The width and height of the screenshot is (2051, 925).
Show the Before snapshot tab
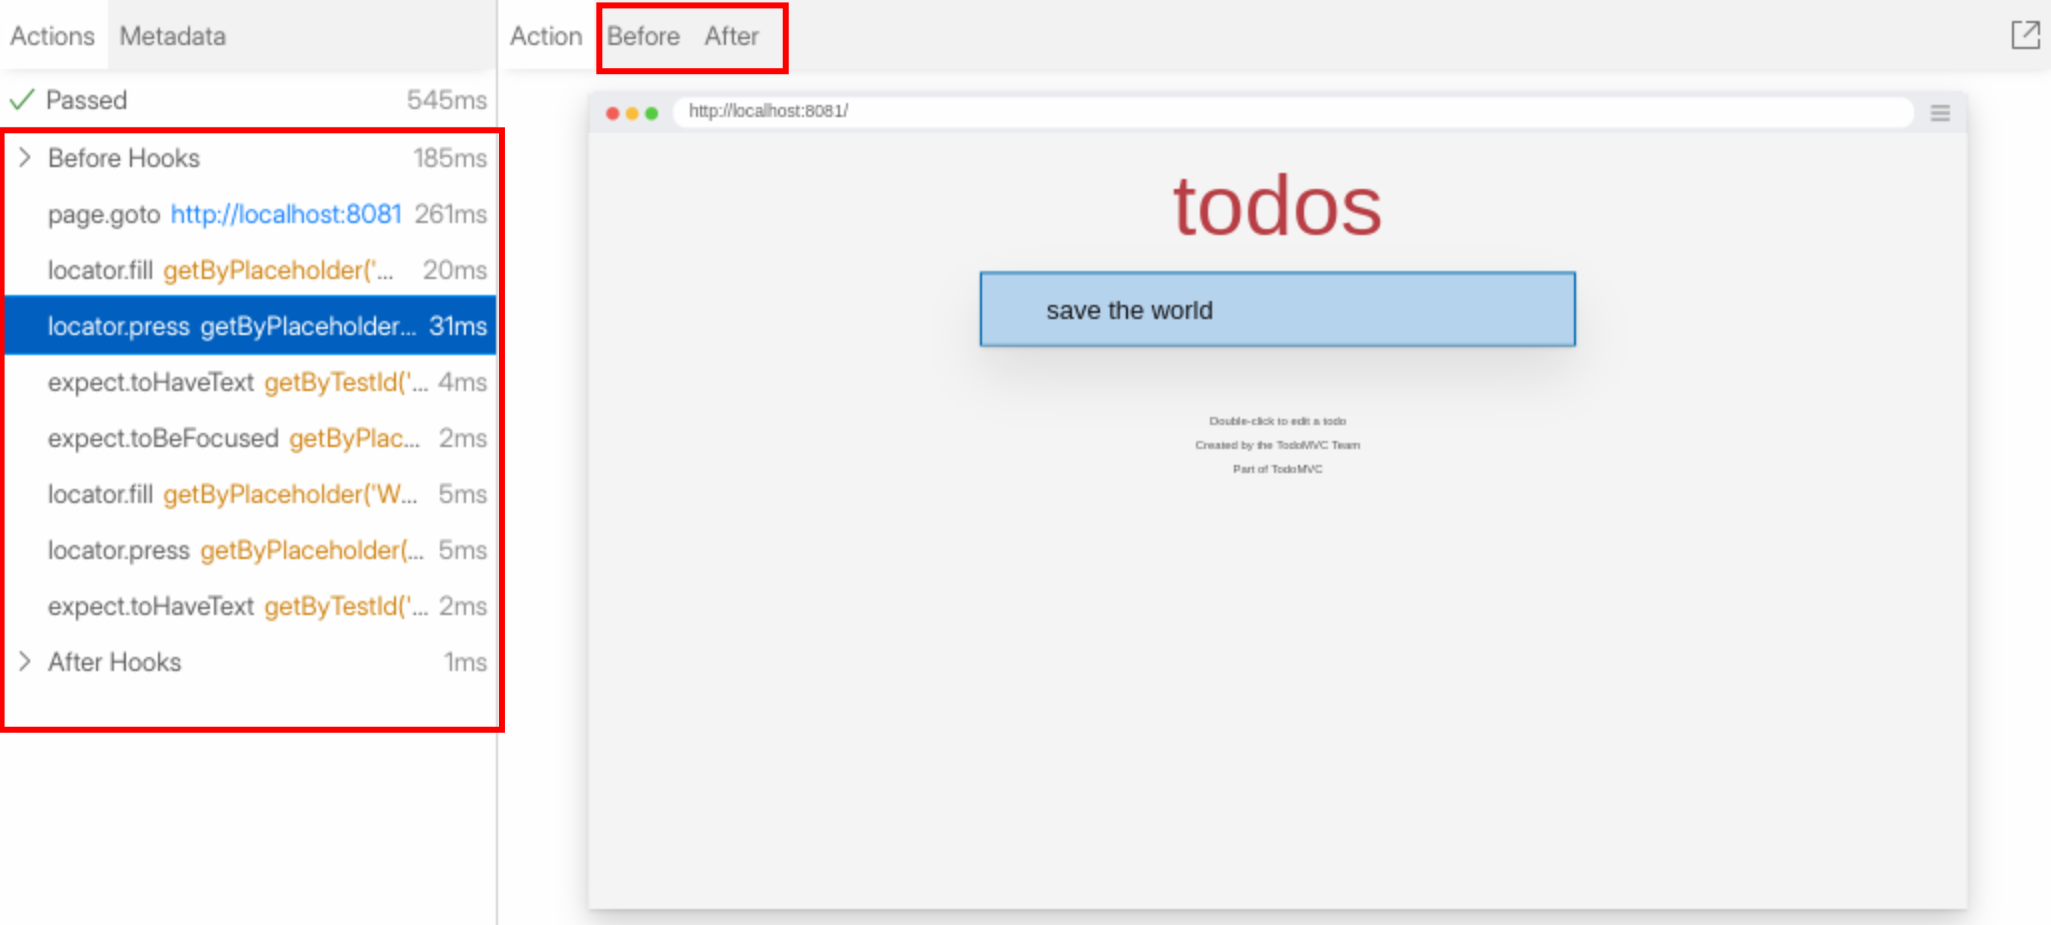click(x=643, y=36)
